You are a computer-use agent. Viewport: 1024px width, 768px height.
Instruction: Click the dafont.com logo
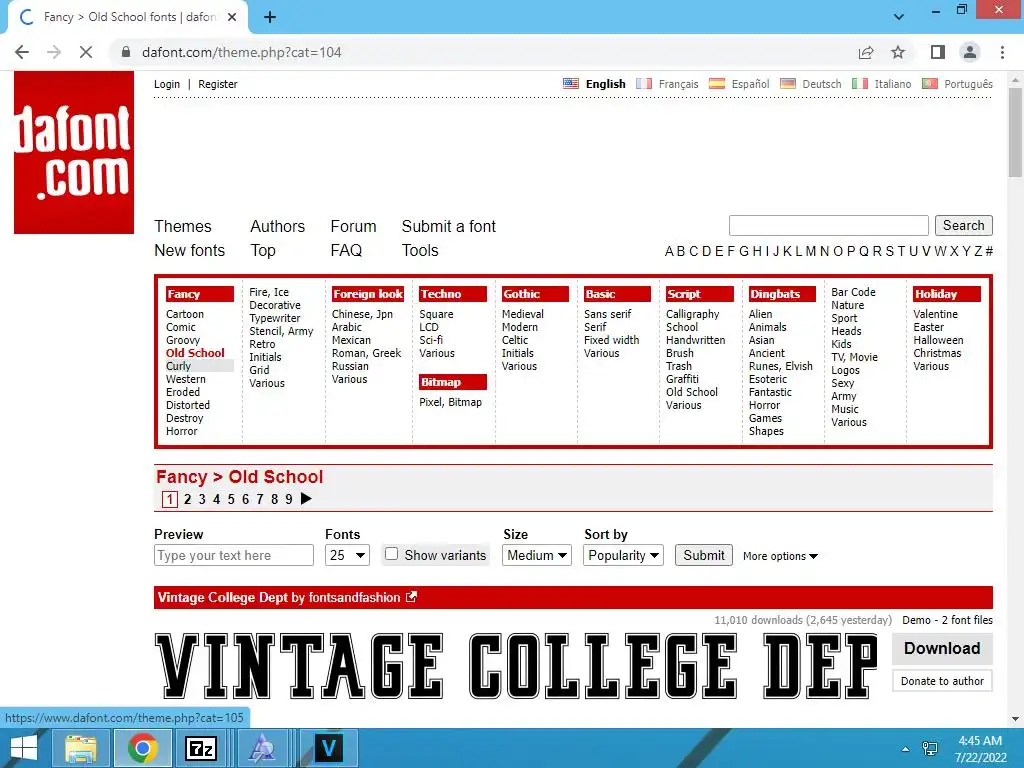(x=74, y=152)
